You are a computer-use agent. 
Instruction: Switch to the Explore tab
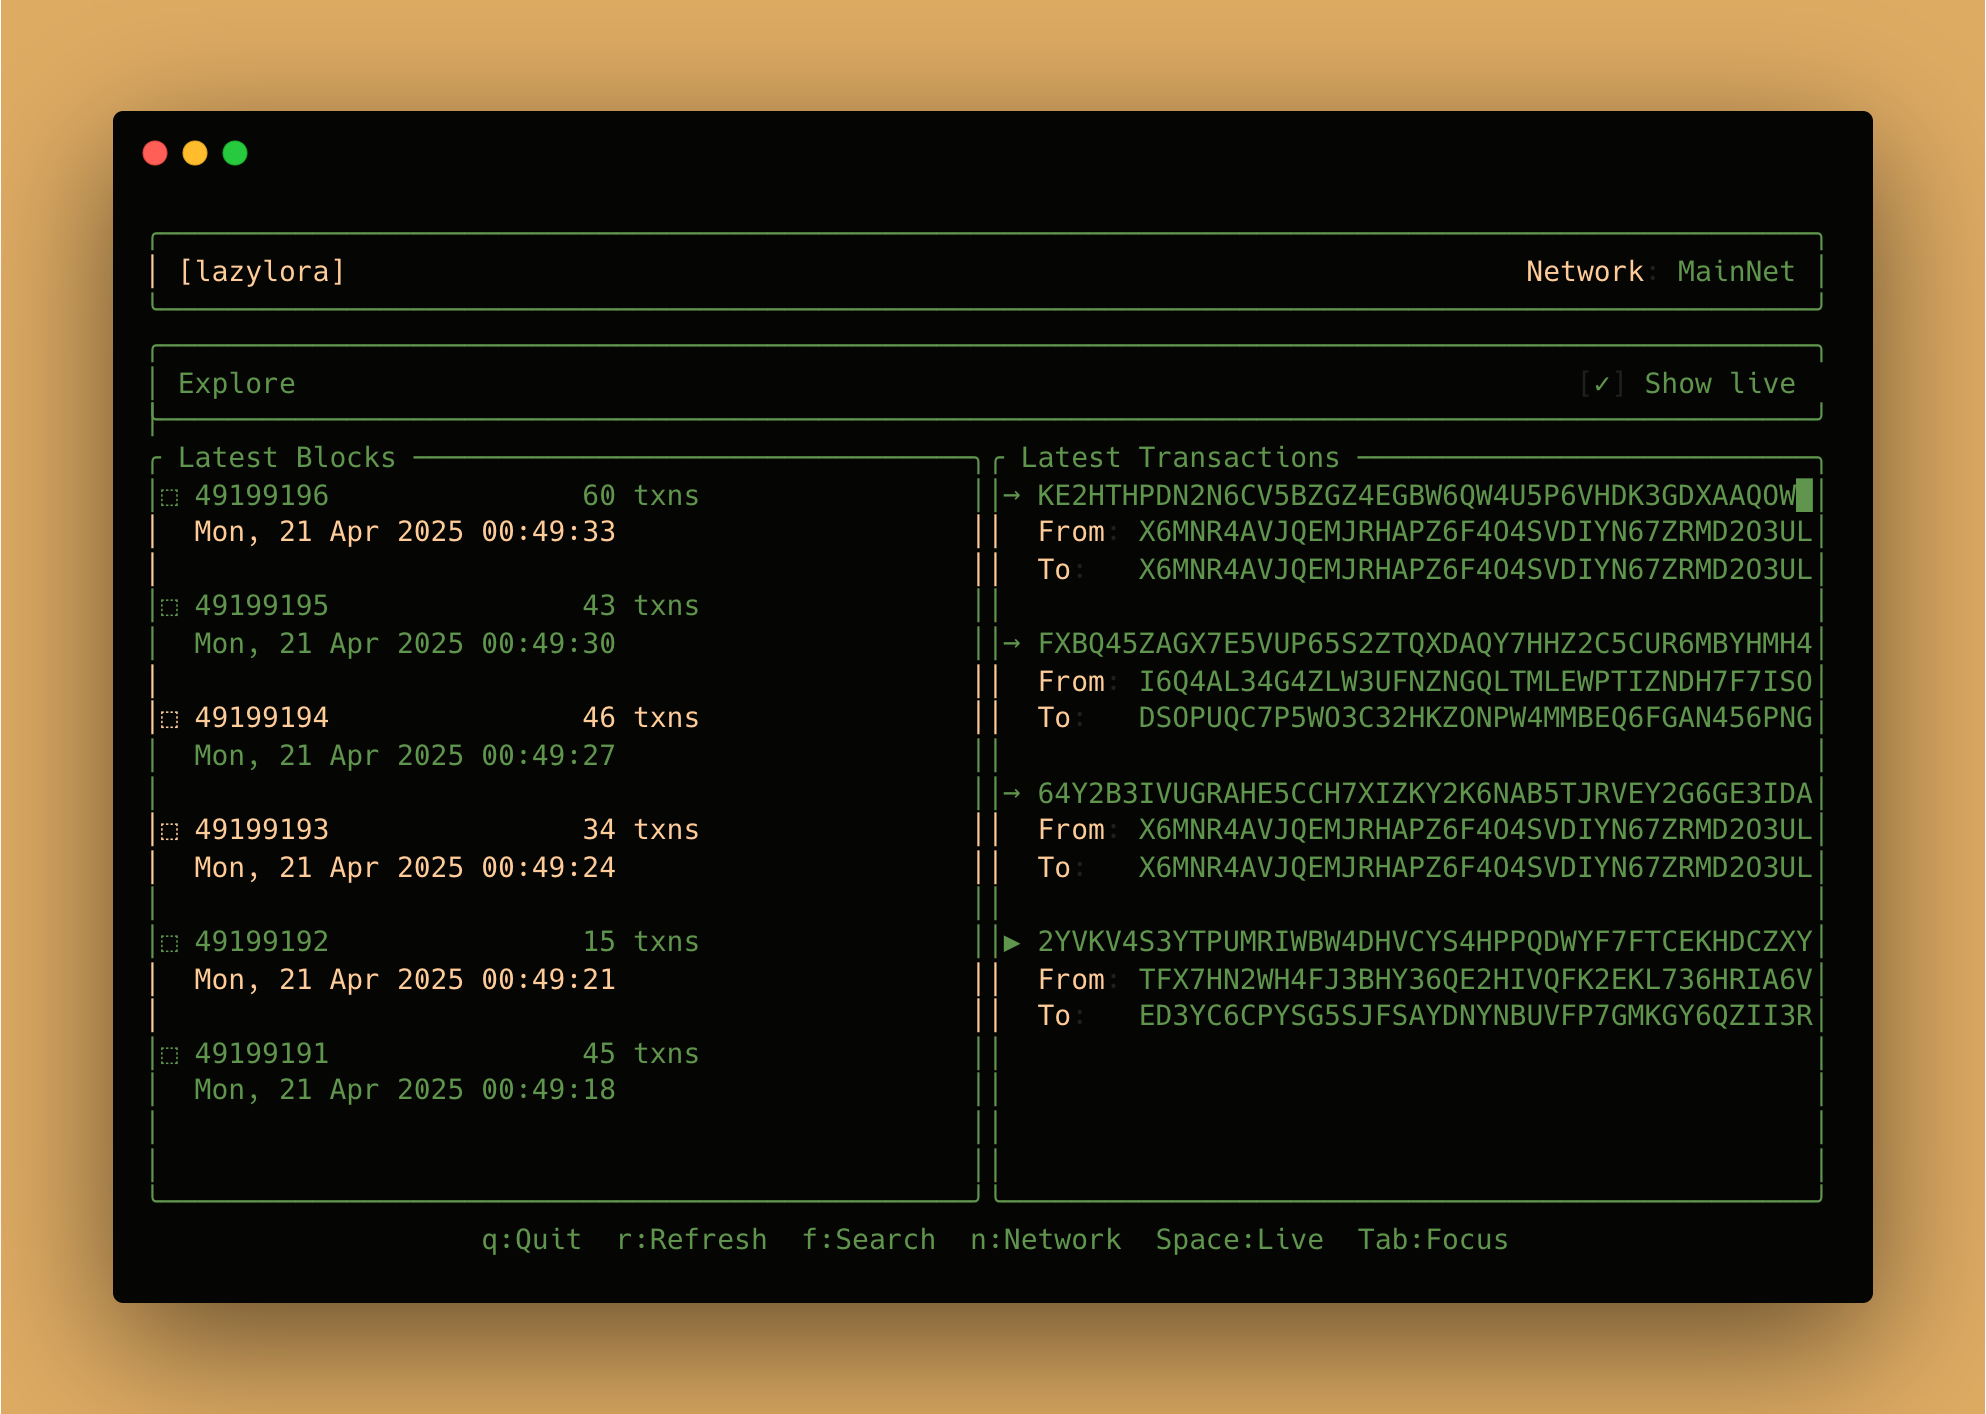pos(236,382)
